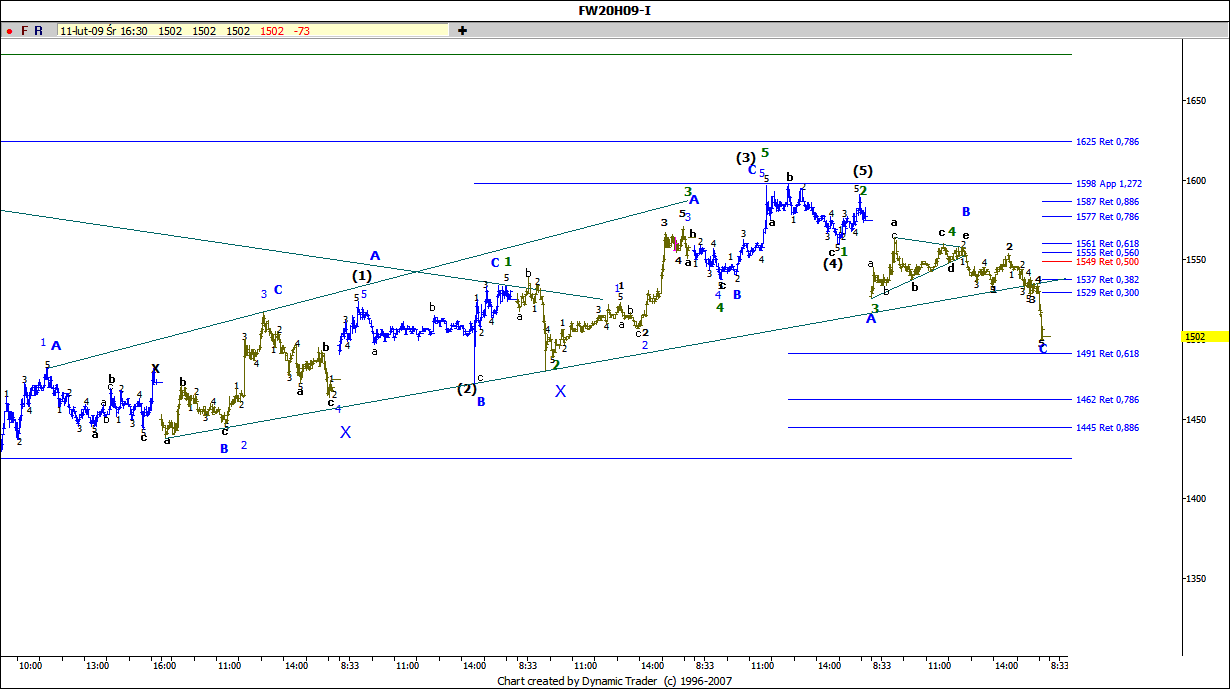The height and width of the screenshot is (689, 1230).
Task: Click the R icon in the chart toolbar
Action: pyautogui.click(x=38, y=31)
